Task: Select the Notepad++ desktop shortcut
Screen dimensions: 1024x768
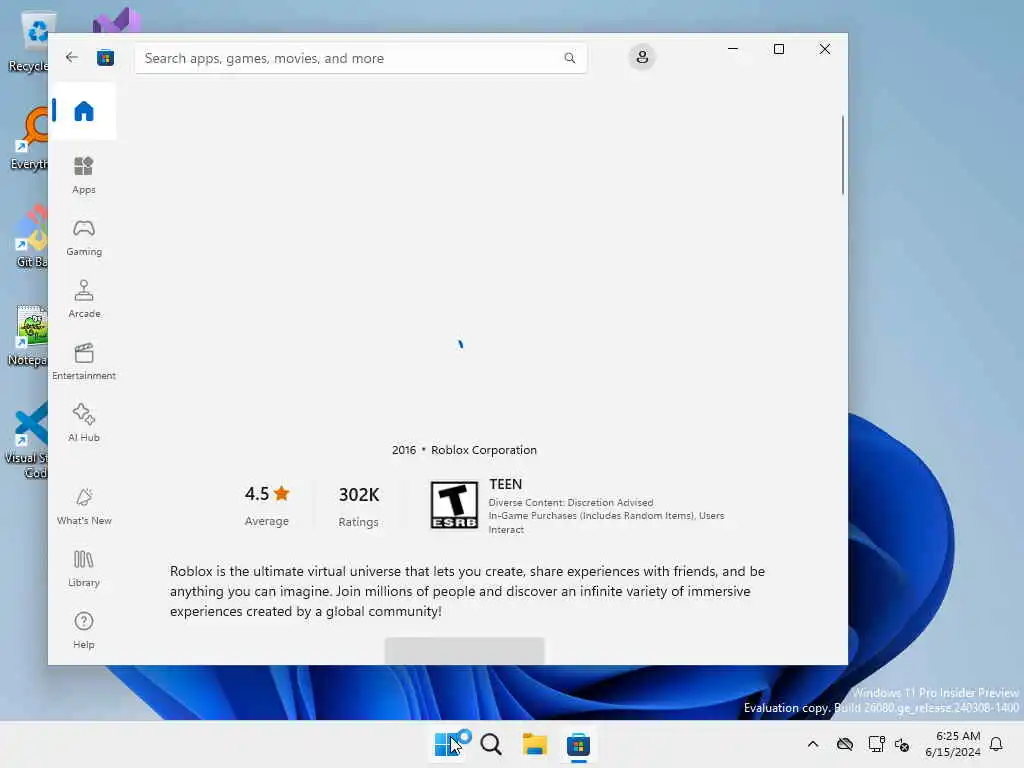Action: coord(29,336)
